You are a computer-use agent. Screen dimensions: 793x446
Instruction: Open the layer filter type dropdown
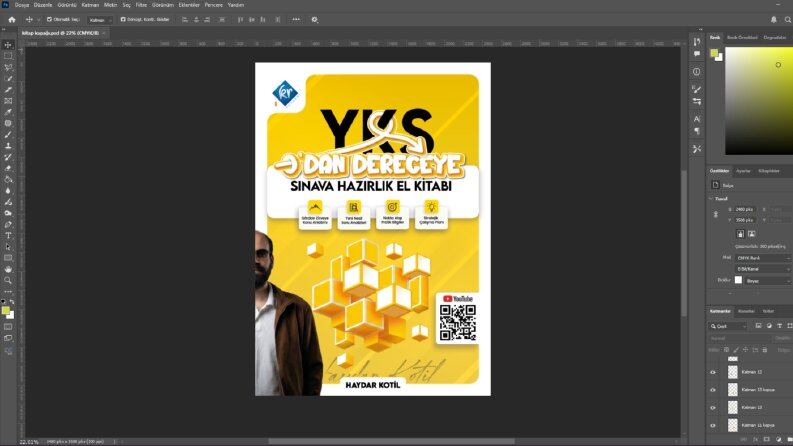click(x=728, y=326)
